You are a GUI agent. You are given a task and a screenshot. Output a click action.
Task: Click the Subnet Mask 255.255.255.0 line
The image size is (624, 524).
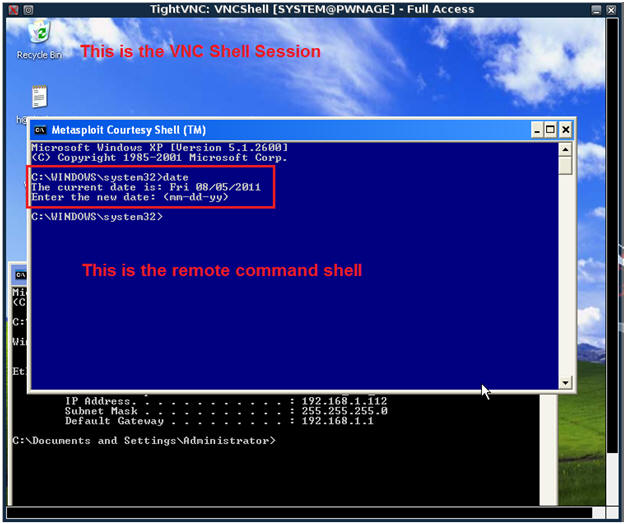pos(226,411)
